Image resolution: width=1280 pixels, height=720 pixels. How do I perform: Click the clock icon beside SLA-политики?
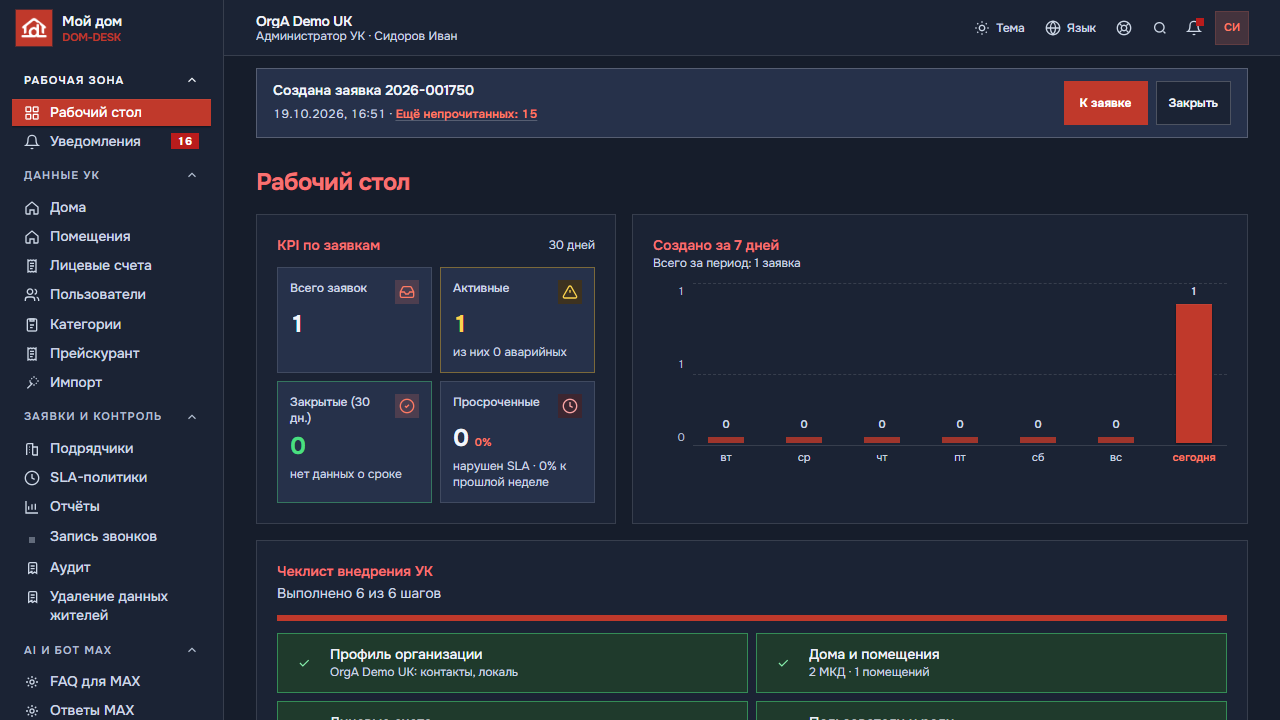coord(32,478)
